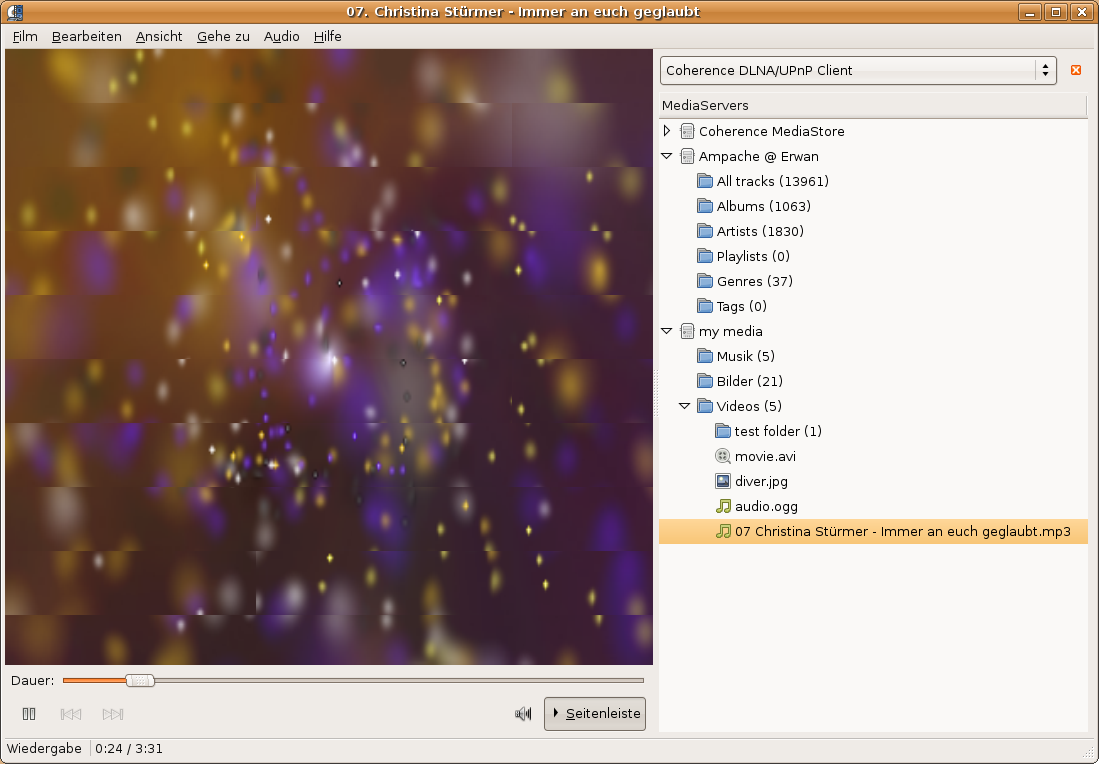This screenshot has width=1099, height=764.
Task: Select Artists (1830)
Action: click(x=760, y=231)
